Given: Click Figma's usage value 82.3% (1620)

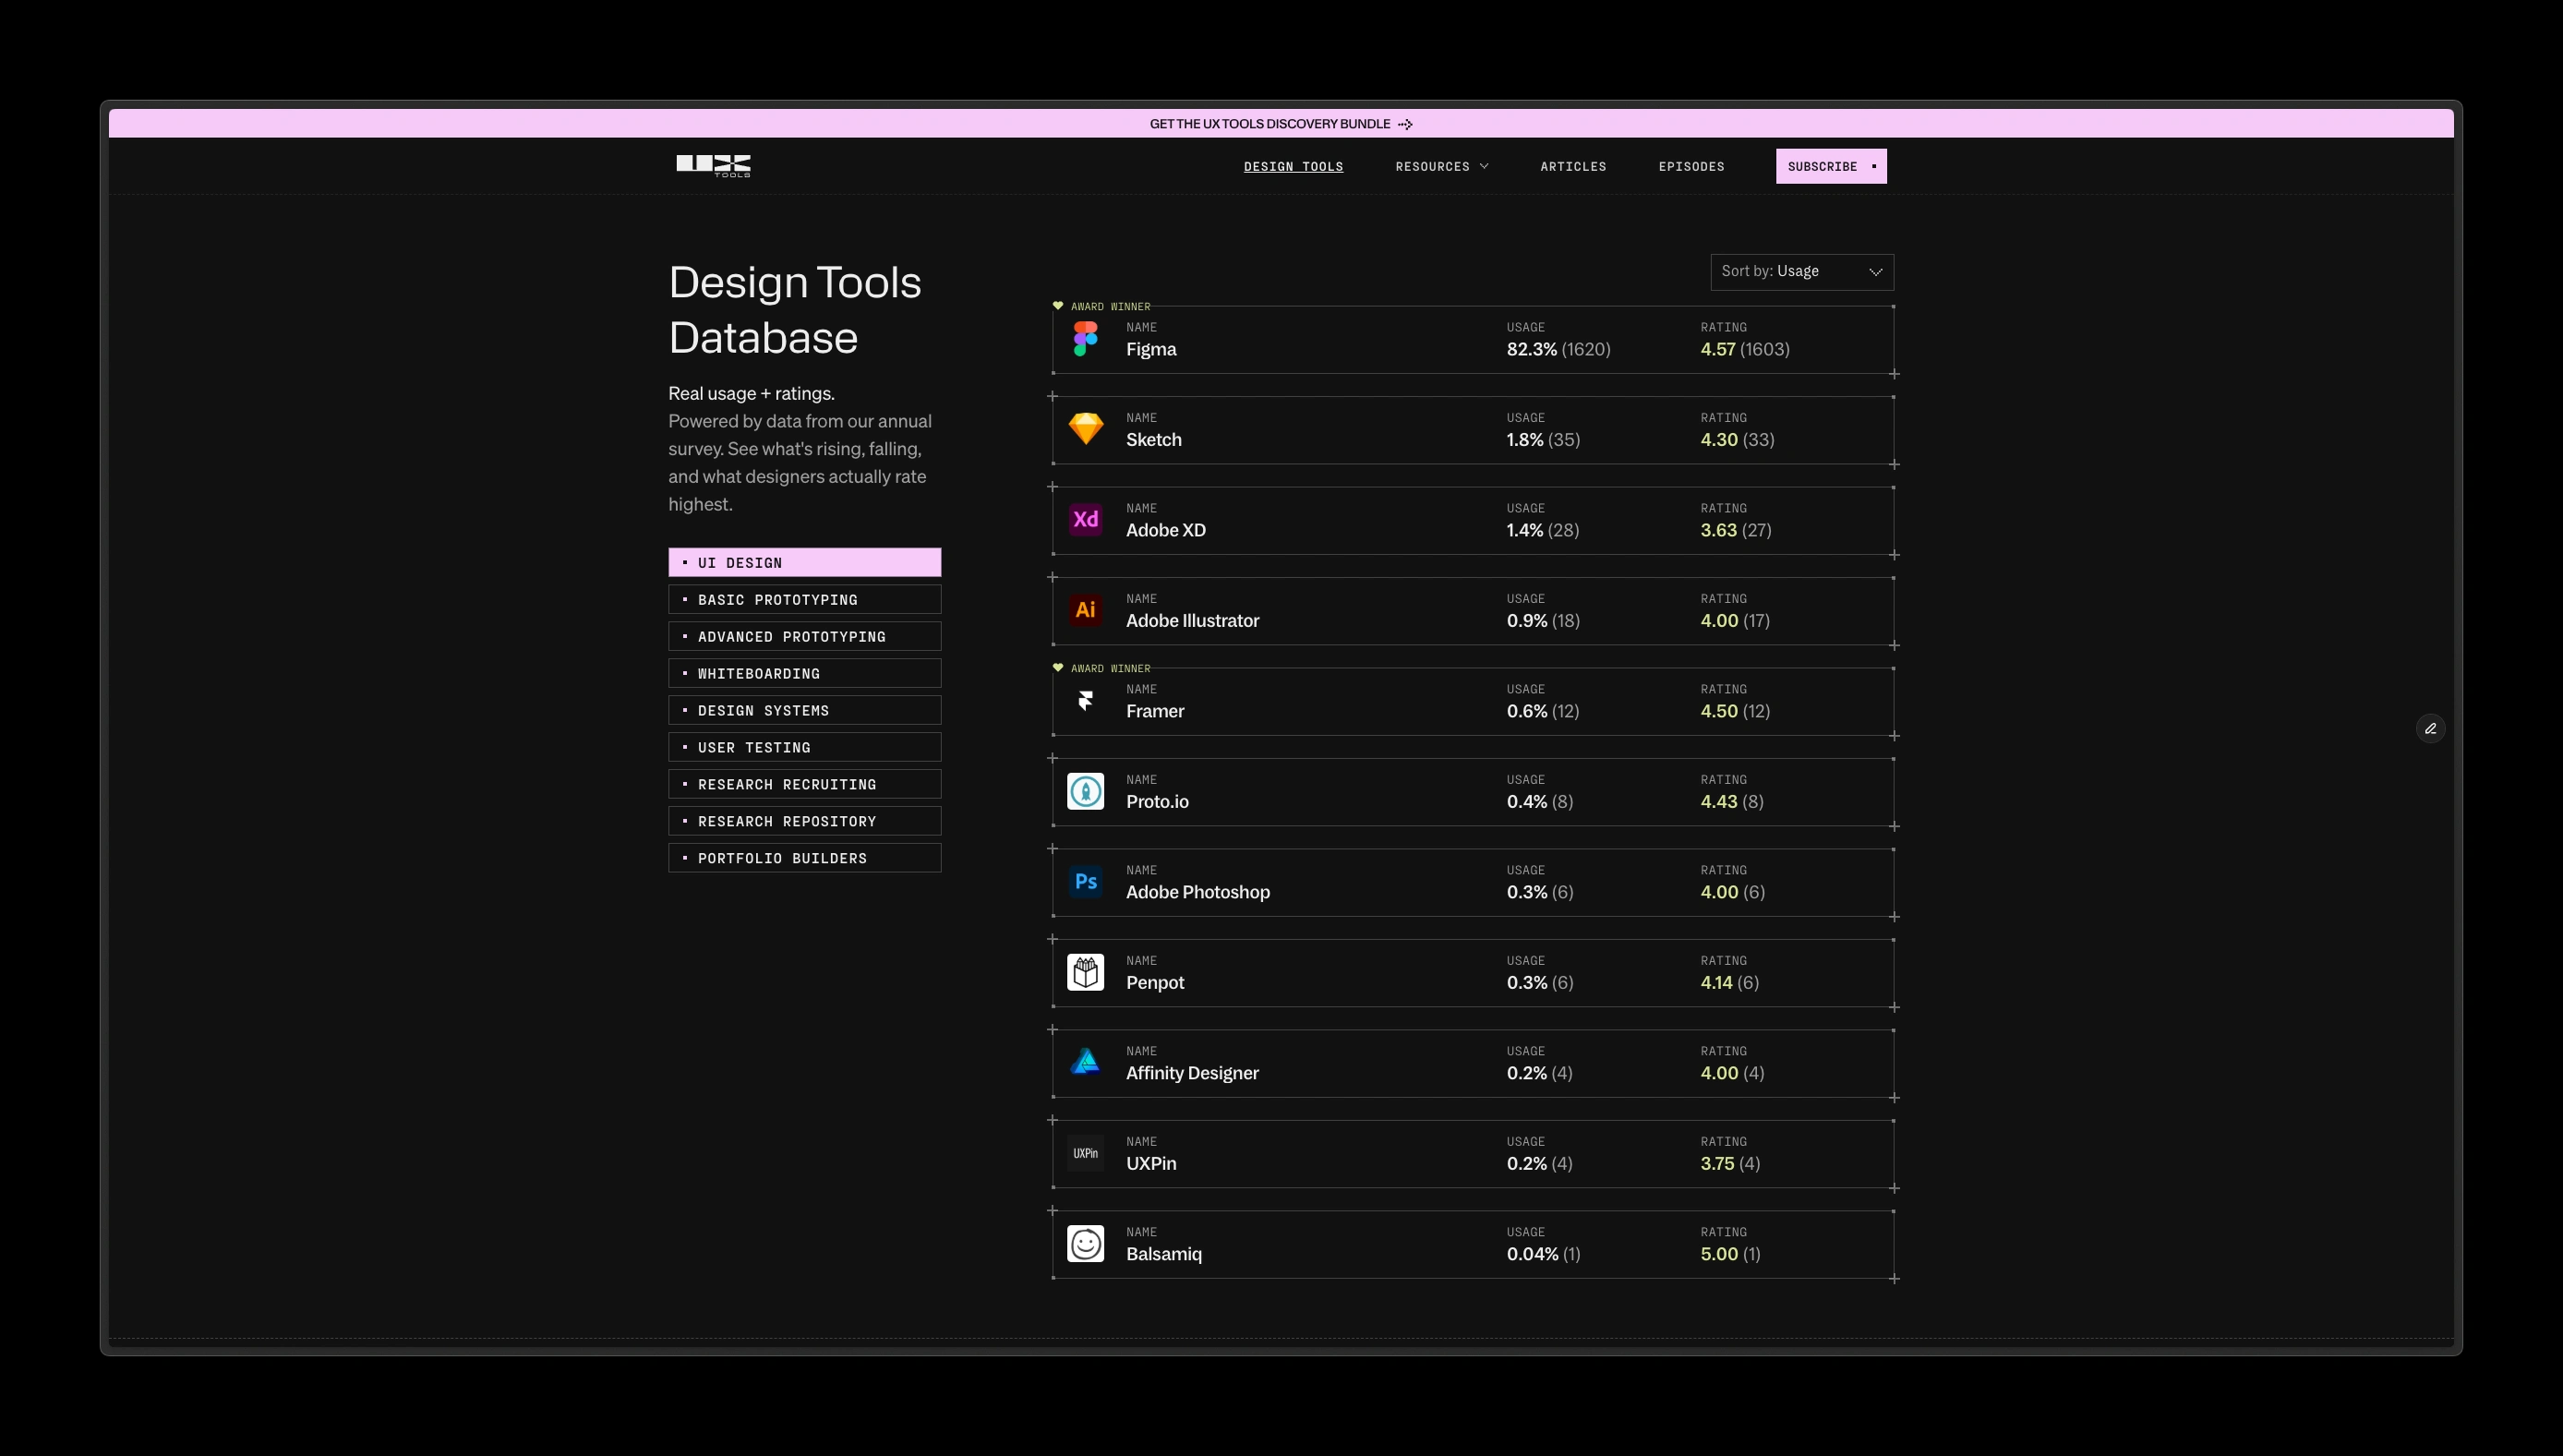Looking at the screenshot, I should click(x=1558, y=350).
